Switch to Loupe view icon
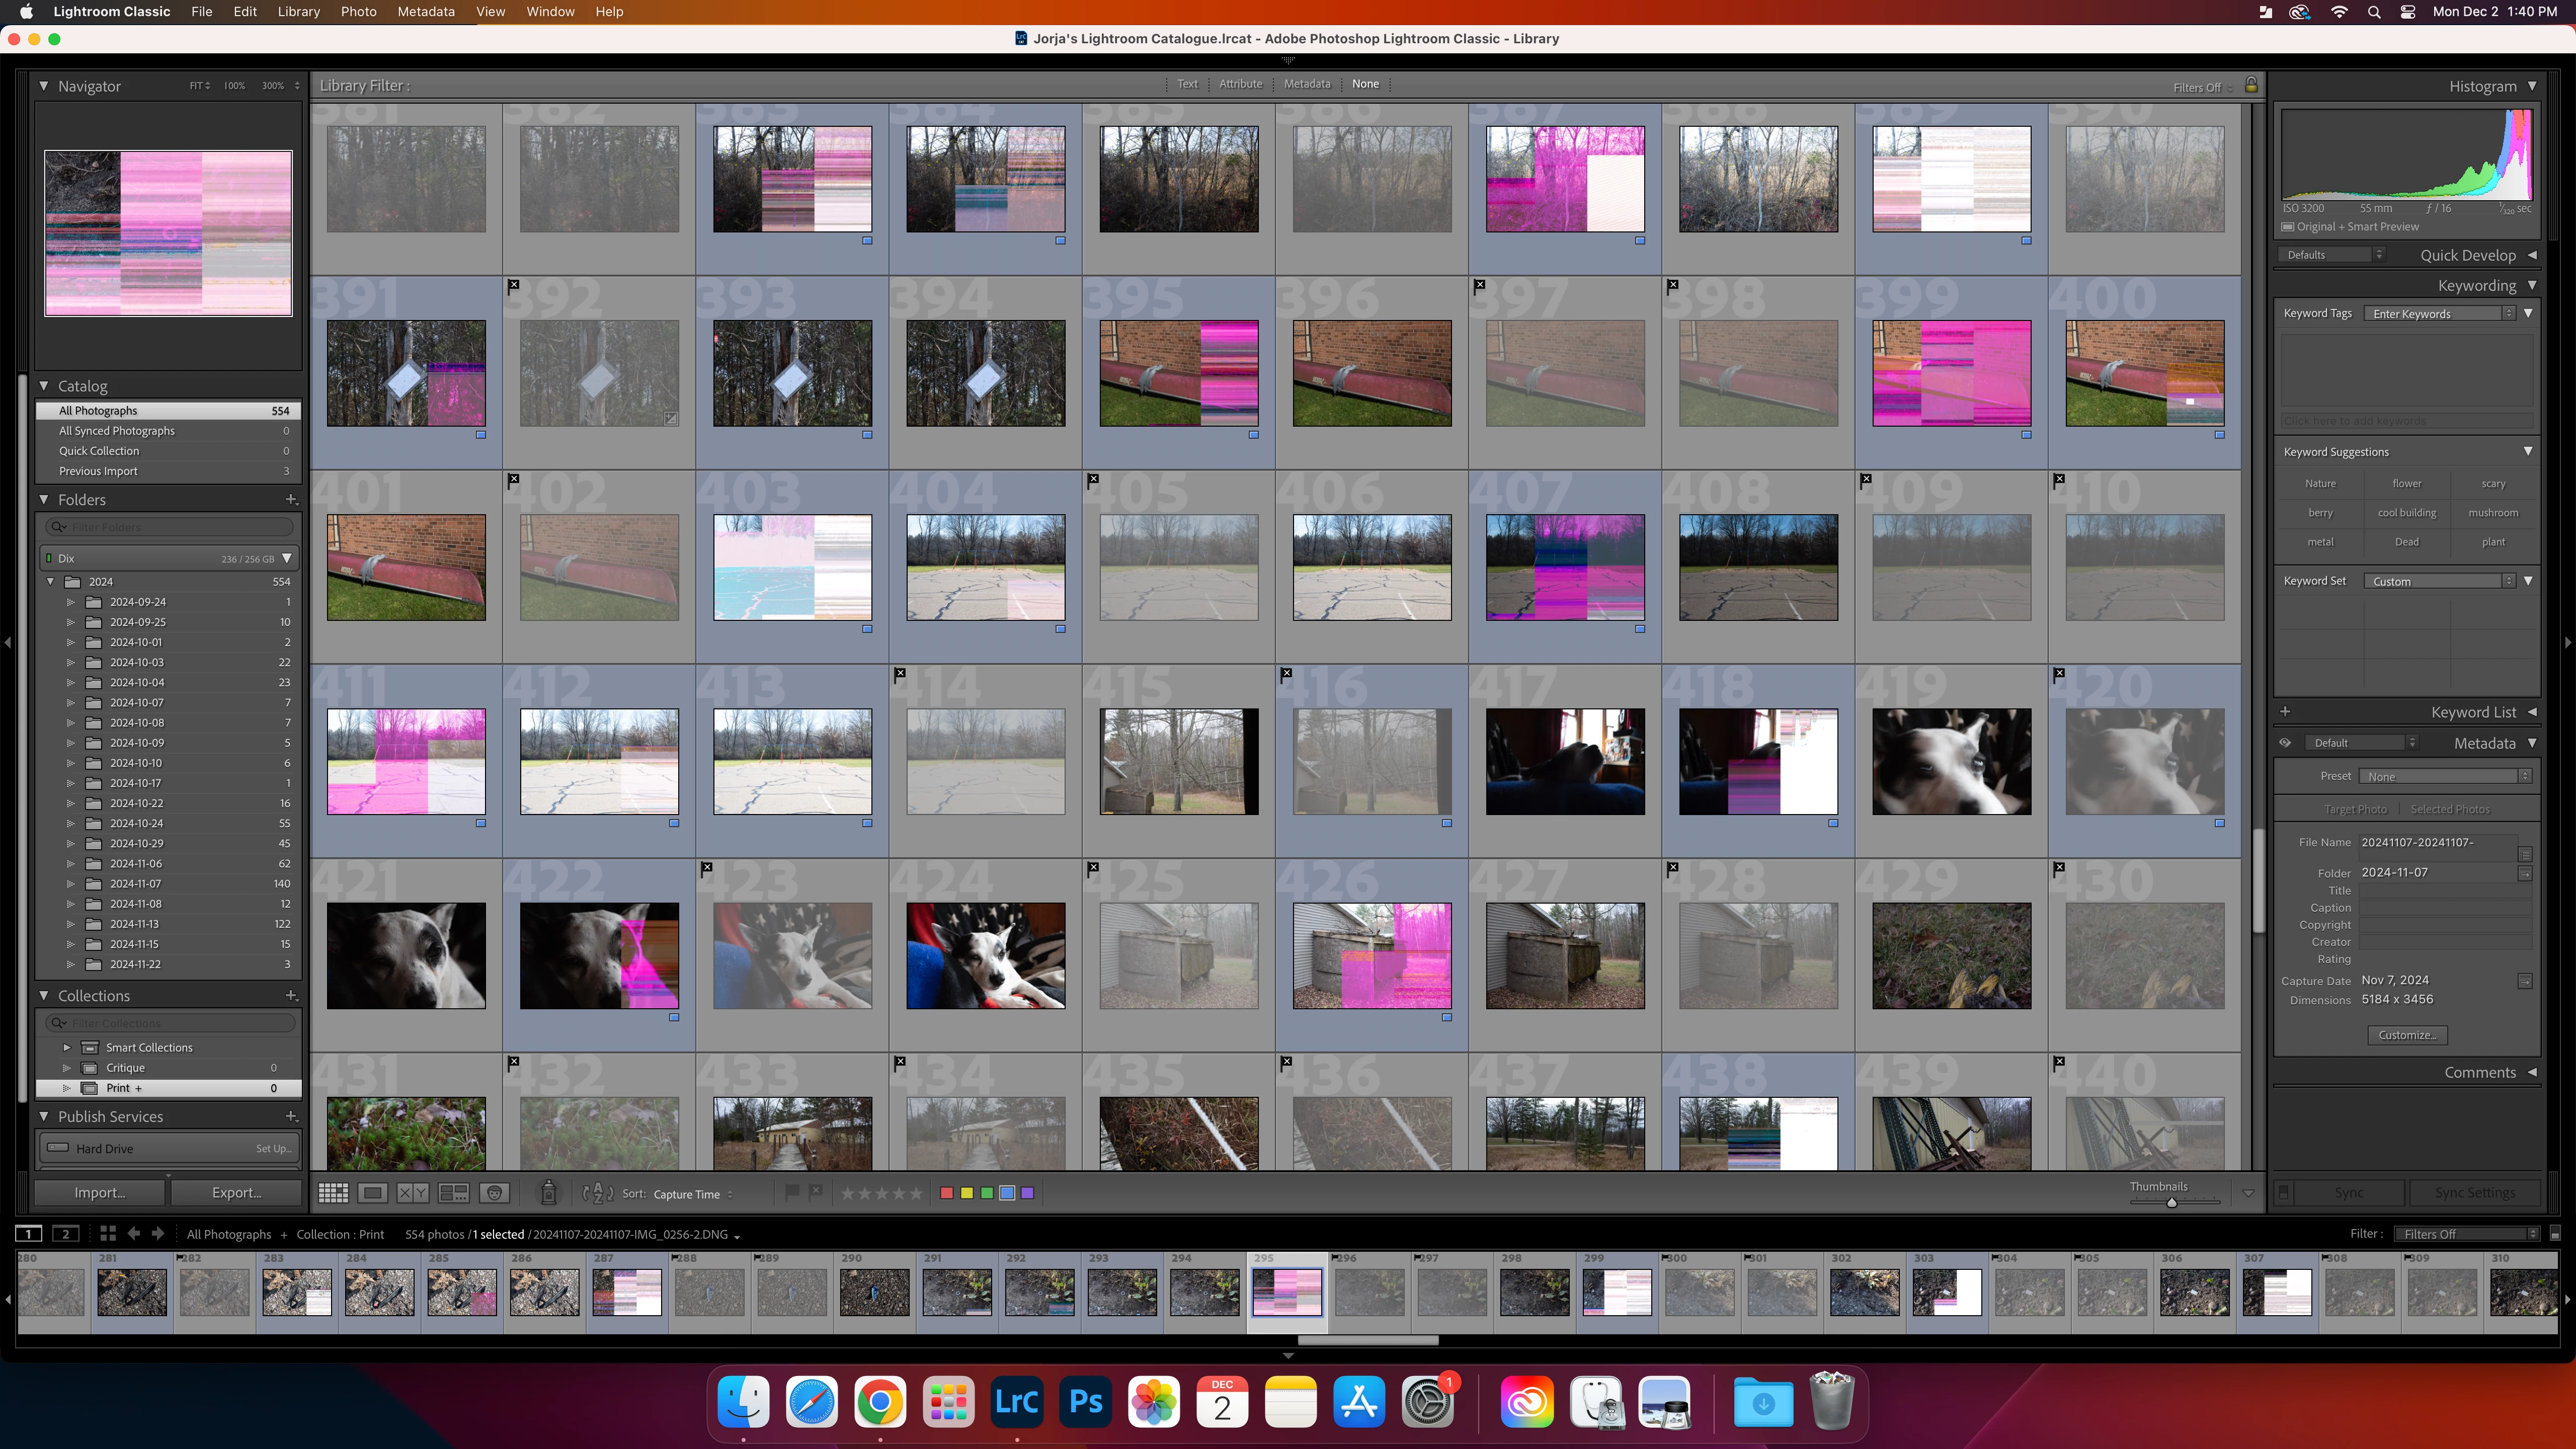 [x=373, y=1193]
